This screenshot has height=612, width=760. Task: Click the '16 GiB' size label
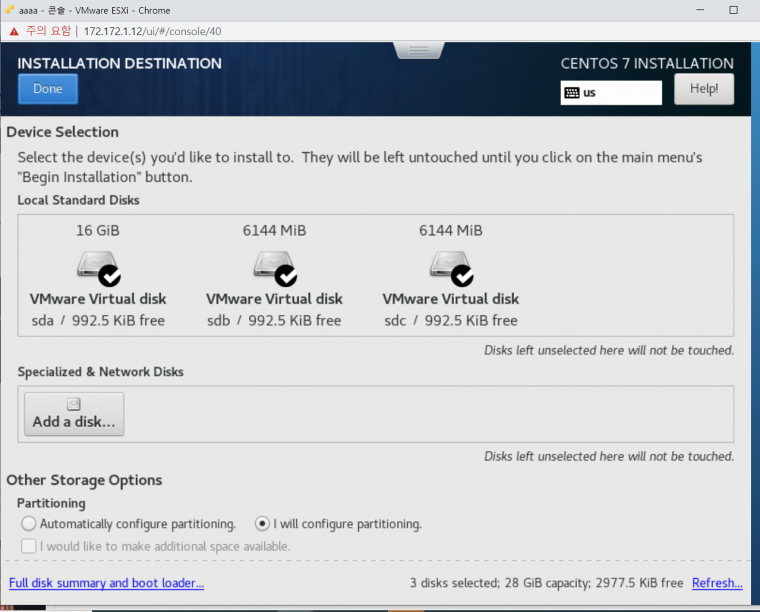[97, 231]
